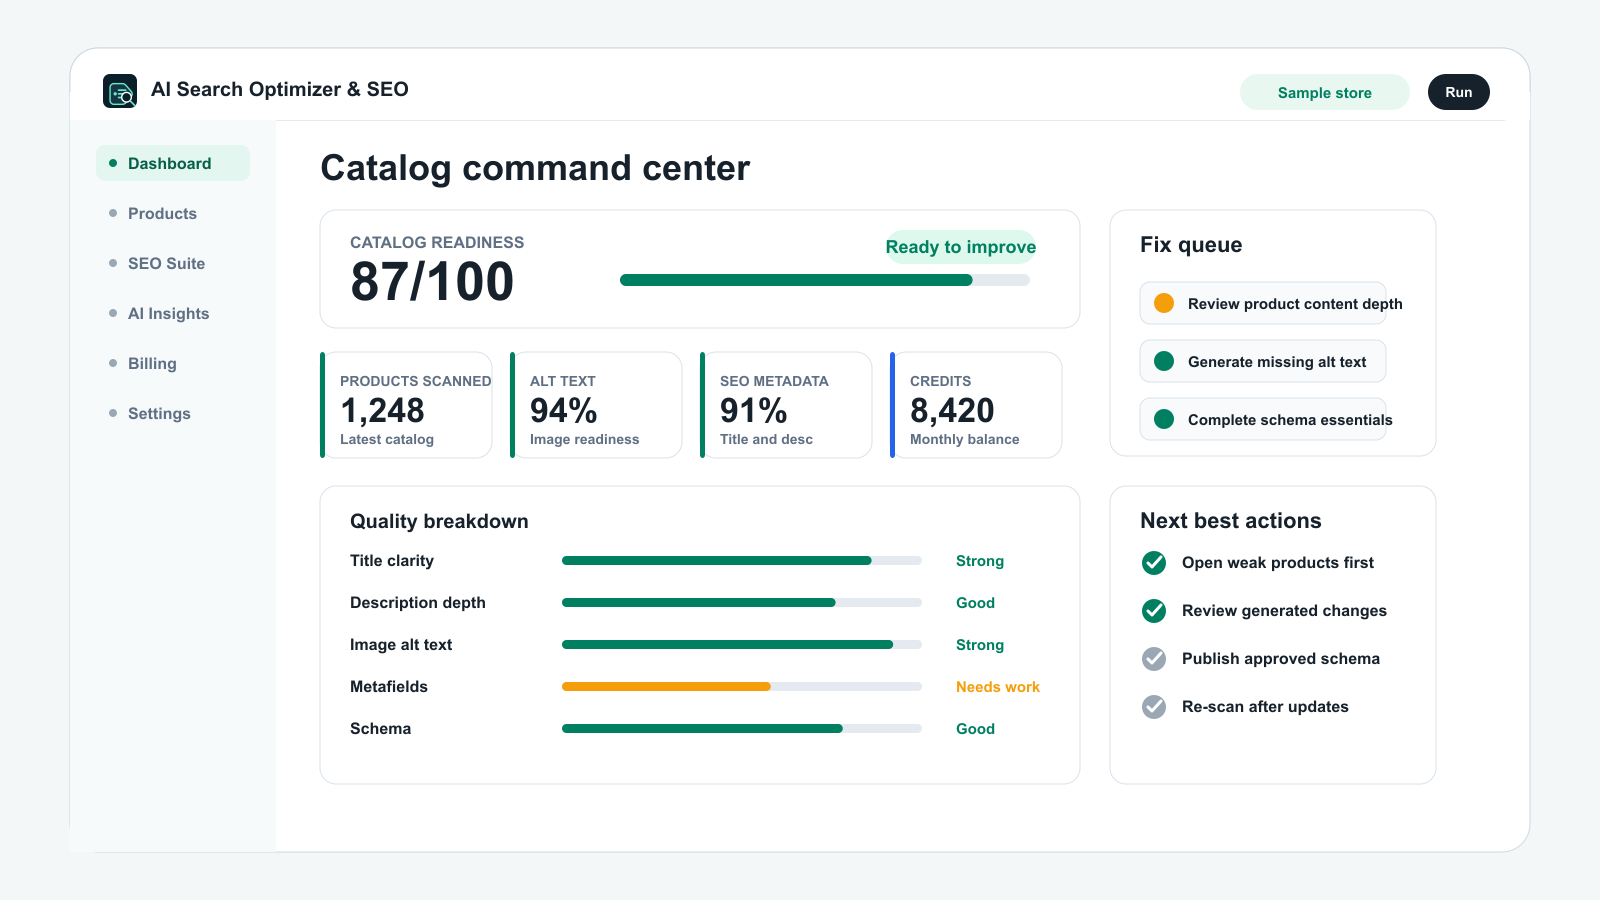The image size is (1600, 900).
Task: Click the Image alt text progress bar
Action: [x=742, y=645]
